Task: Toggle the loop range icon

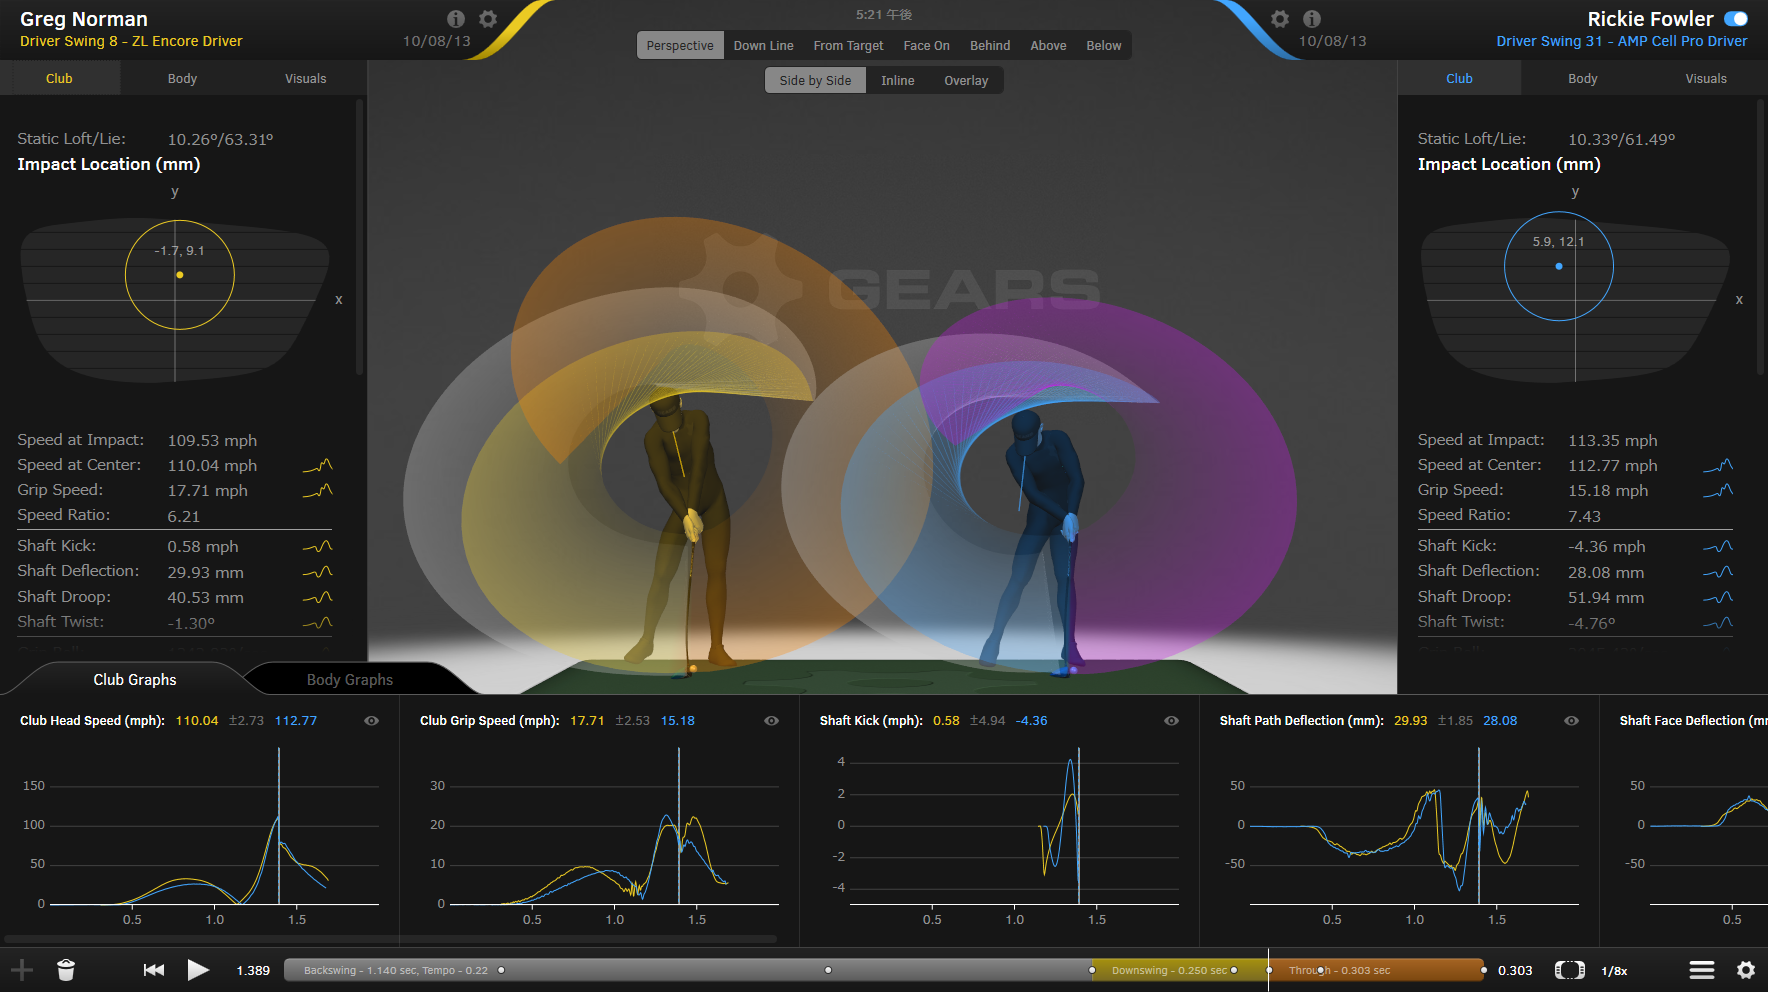Action: (1570, 970)
